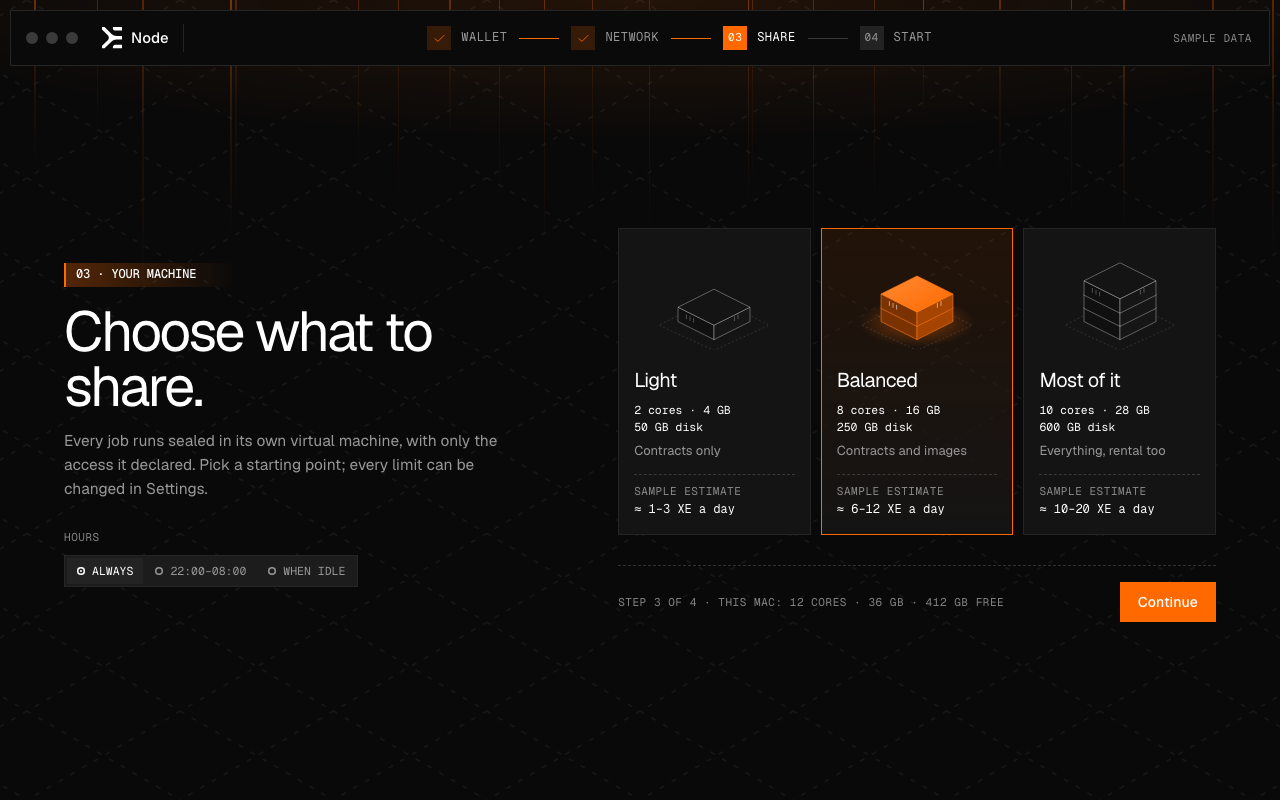Select the Always hours option
1280x800 pixels.
(105, 571)
